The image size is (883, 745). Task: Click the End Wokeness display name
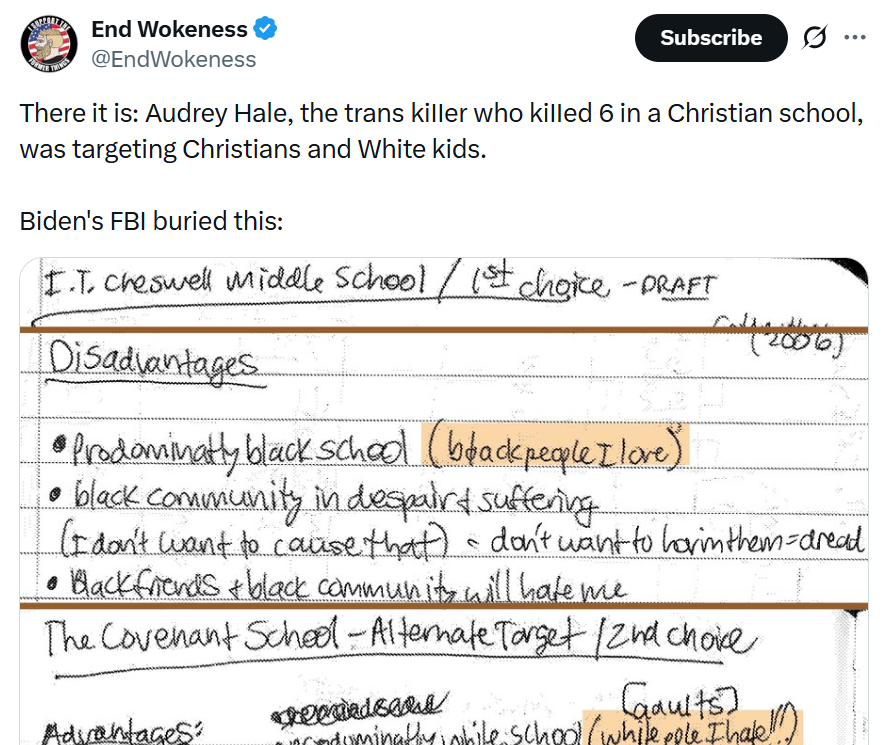click(170, 31)
